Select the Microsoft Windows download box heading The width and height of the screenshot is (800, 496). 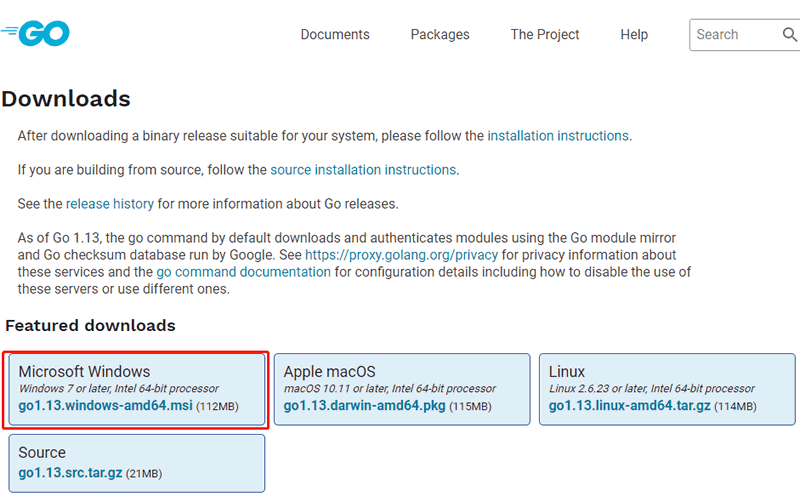click(x=84, y=372)
